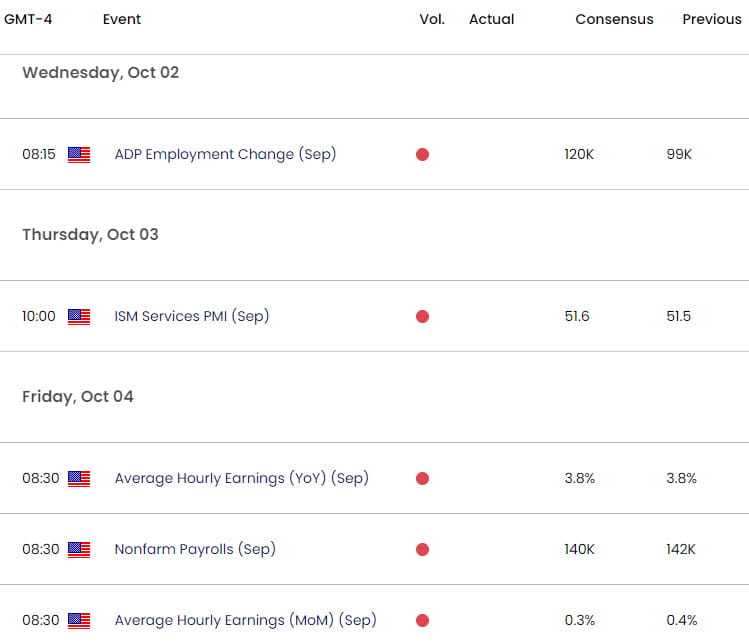Click the red volatility dot for ADP Employment Change
The image size is (749, 643).
(422, 155)
